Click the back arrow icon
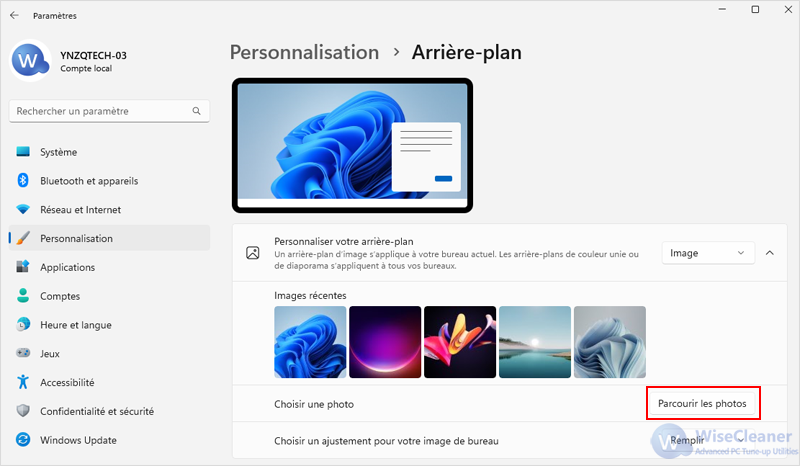 [x=14, y=15]
